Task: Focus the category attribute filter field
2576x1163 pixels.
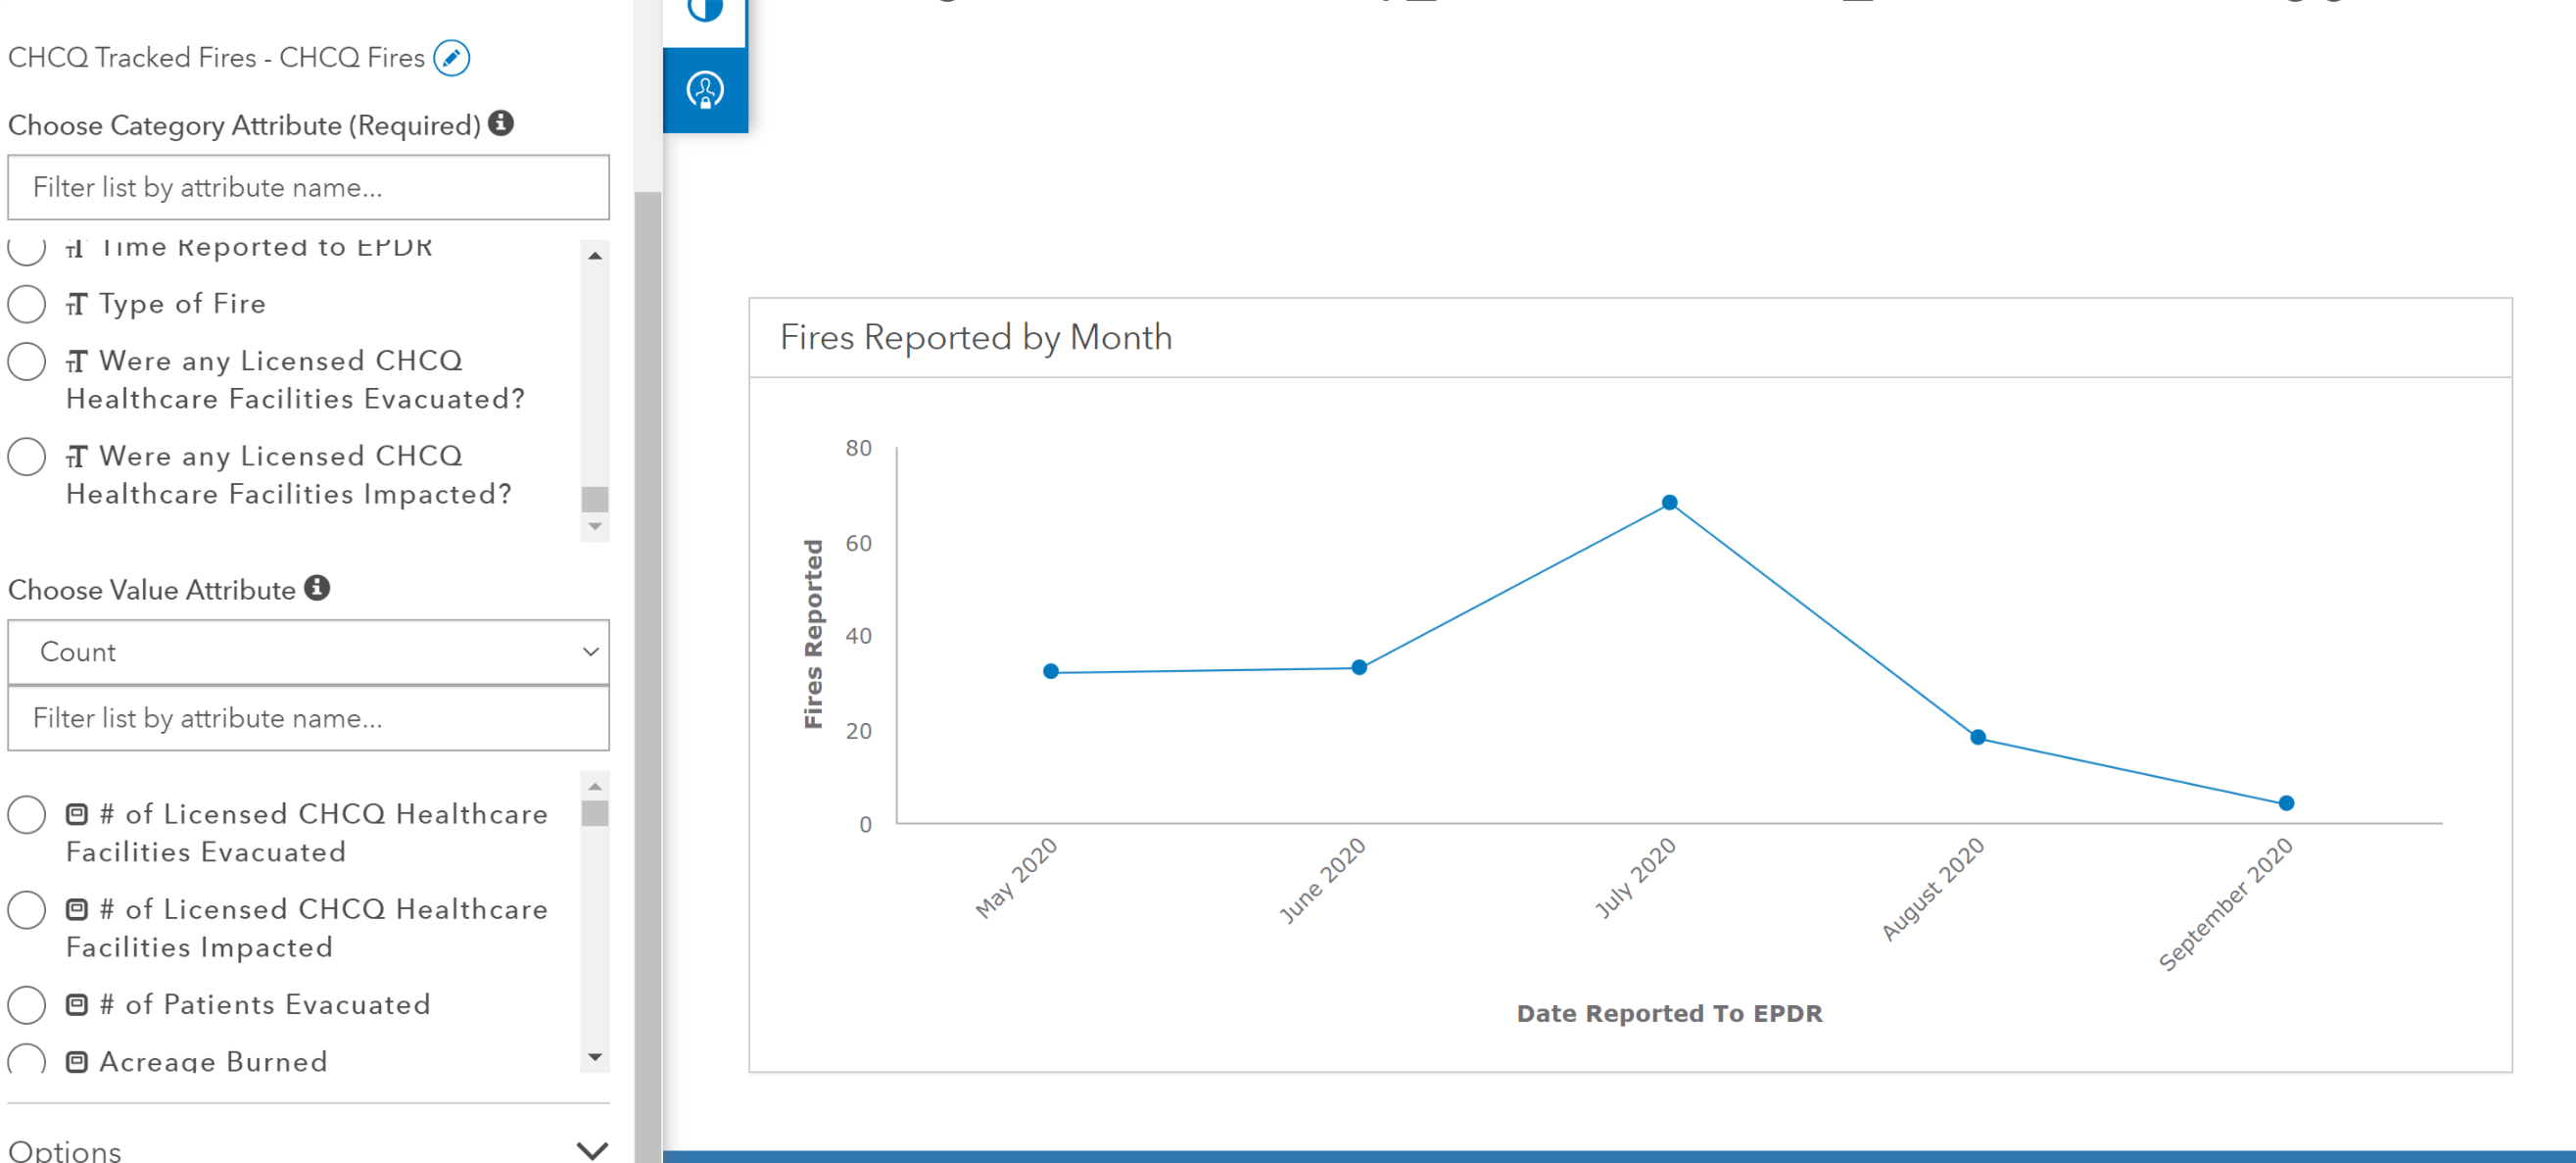Action: 308,187
